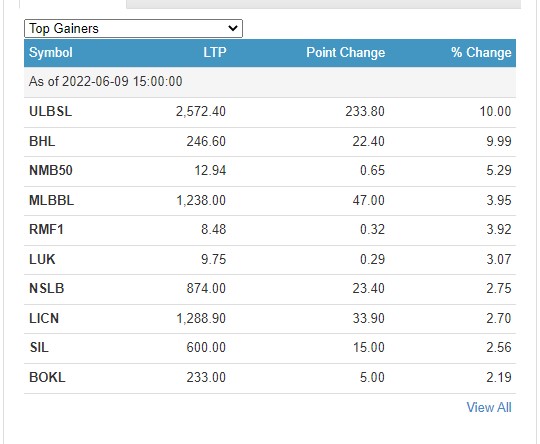Open the Top Gainers dropdown

click(x=133, y=28)
